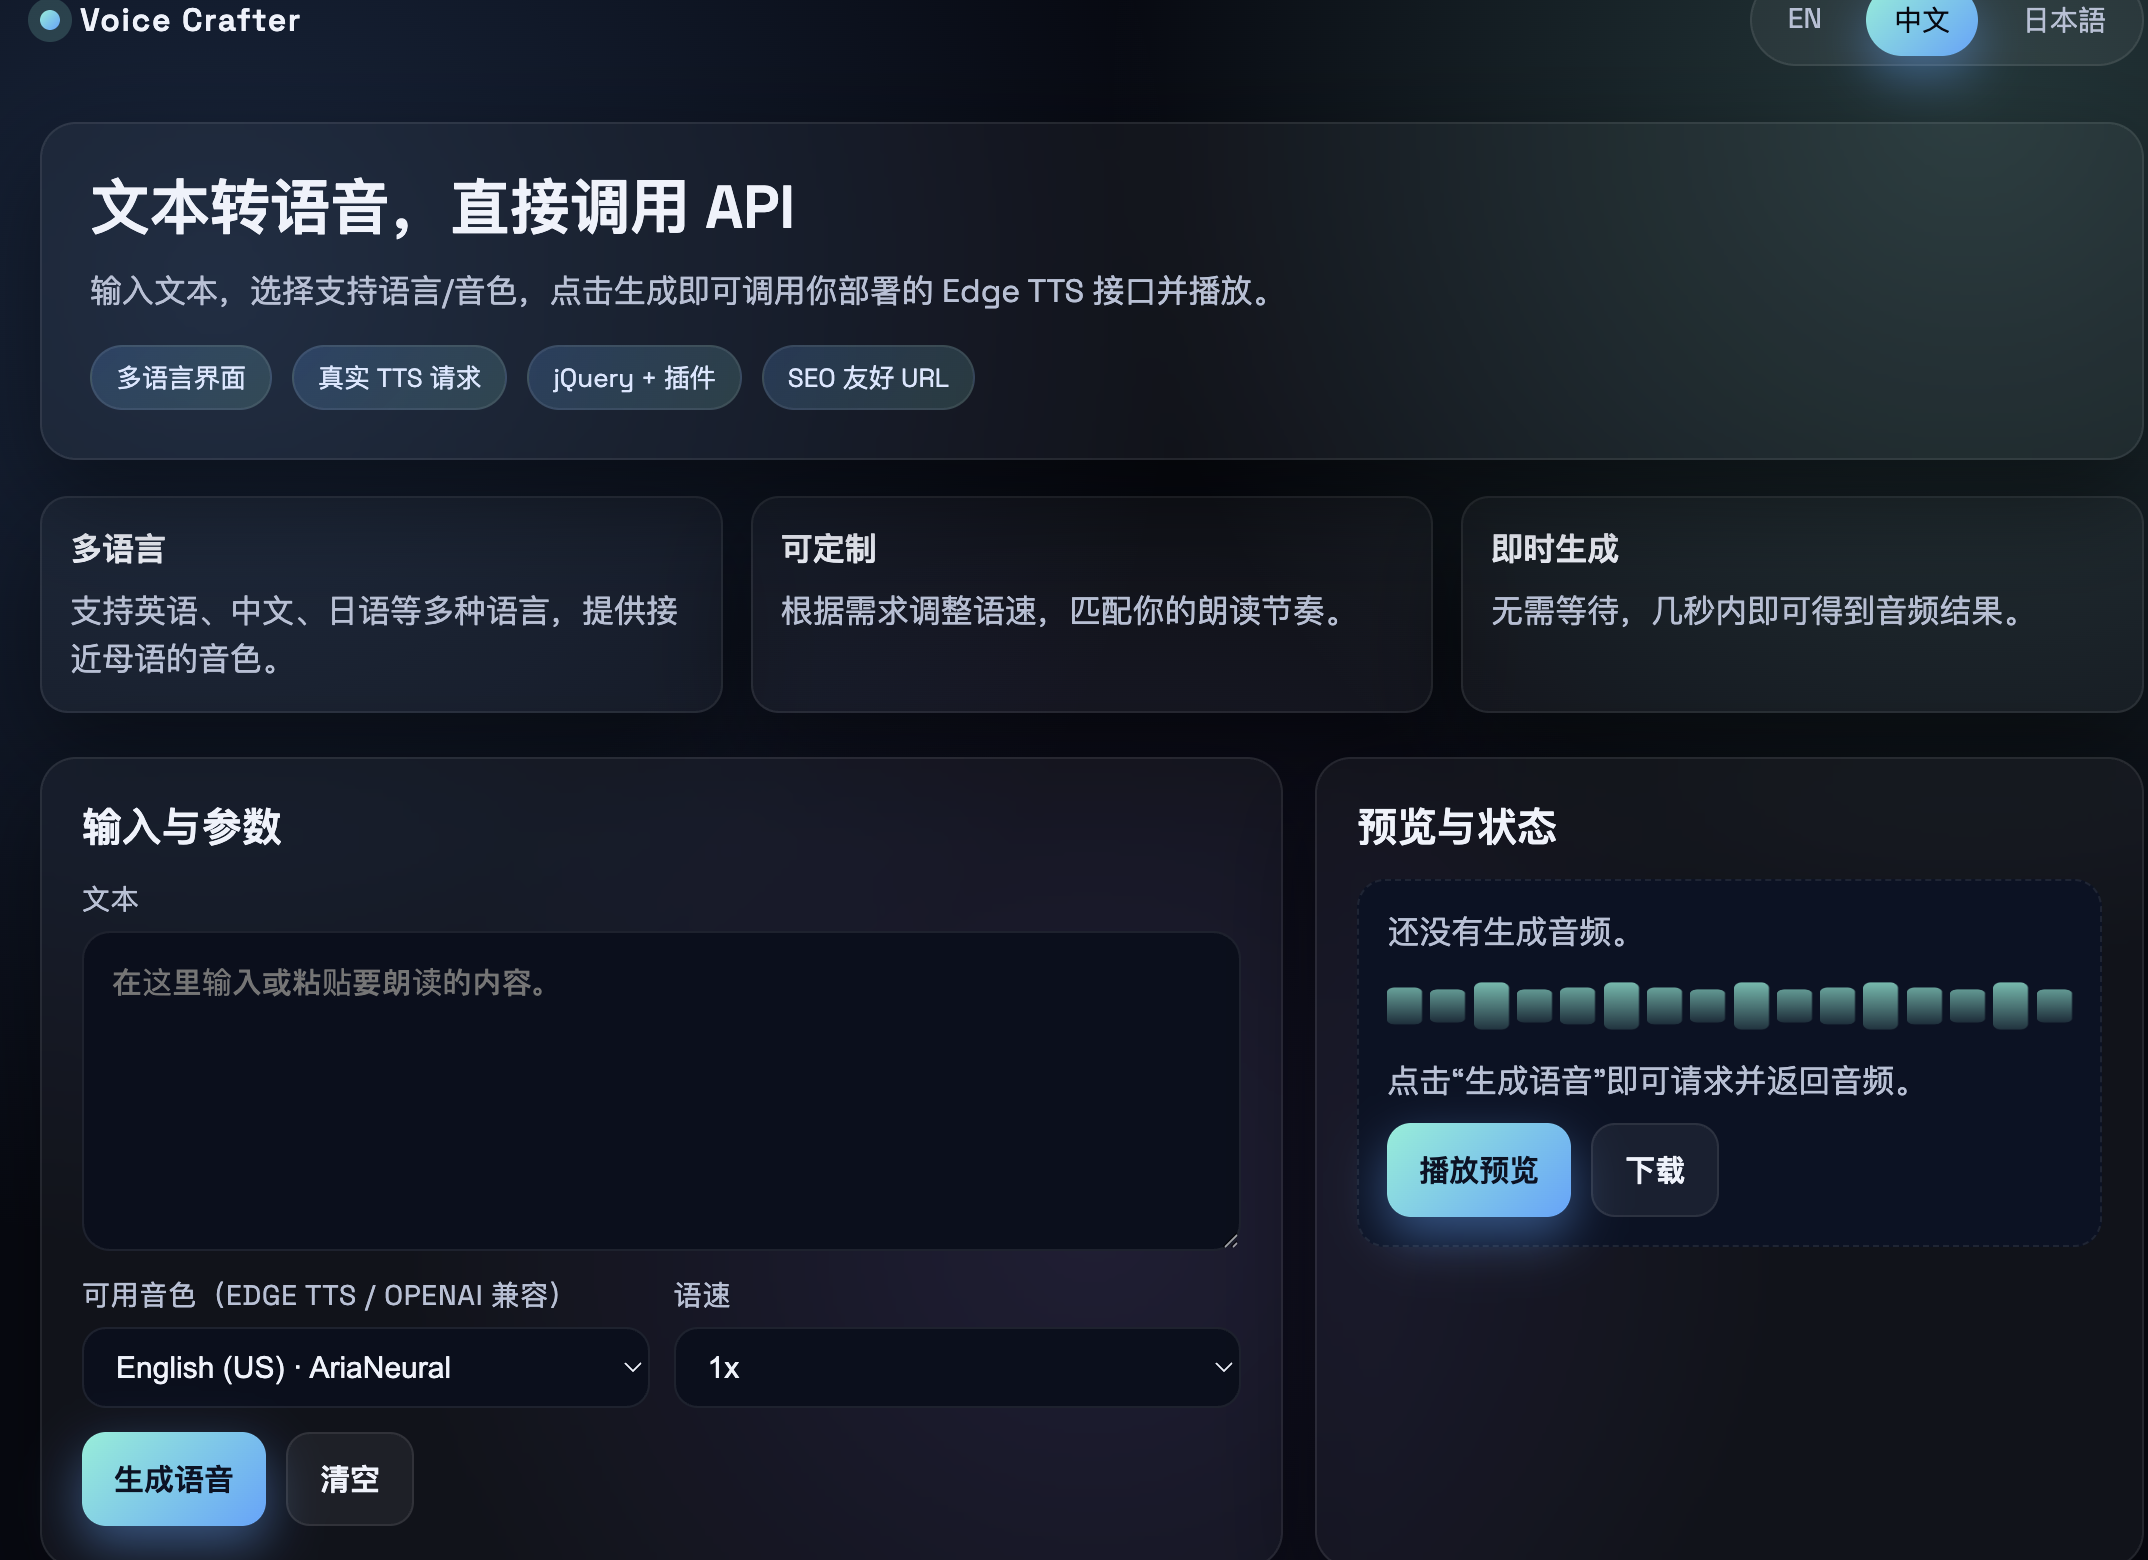Image resolution: width=2148 pixels, height=1560 pixels.
Task: Click the Voice Crafter logo icon
Action: (49, 22)
